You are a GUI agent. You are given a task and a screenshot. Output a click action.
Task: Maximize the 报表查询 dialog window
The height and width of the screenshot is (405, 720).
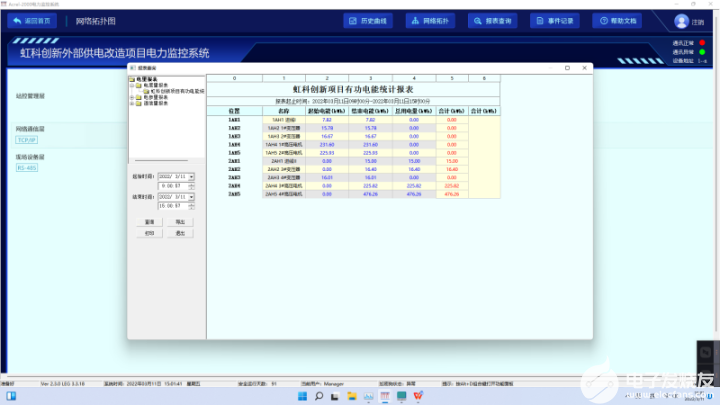coord(568,68)
